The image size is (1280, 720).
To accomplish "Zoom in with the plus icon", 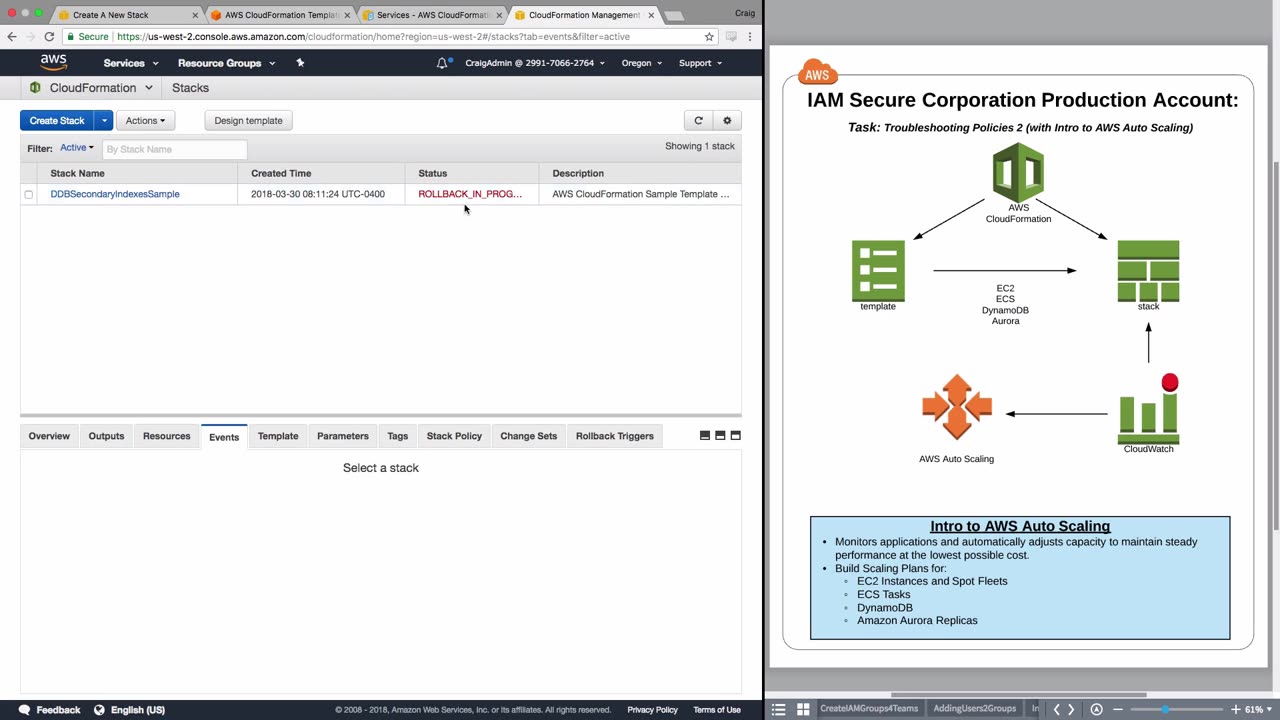I will point(1236,709).
